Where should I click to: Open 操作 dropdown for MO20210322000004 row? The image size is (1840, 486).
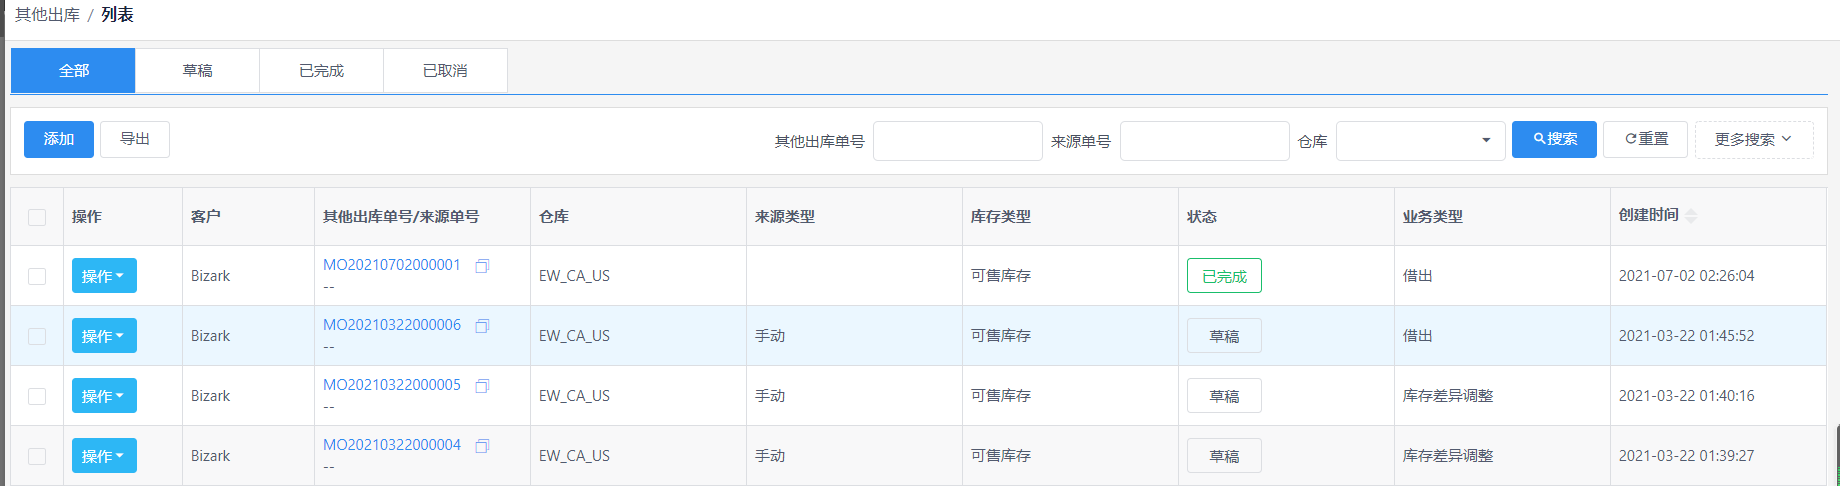(104, 456)
